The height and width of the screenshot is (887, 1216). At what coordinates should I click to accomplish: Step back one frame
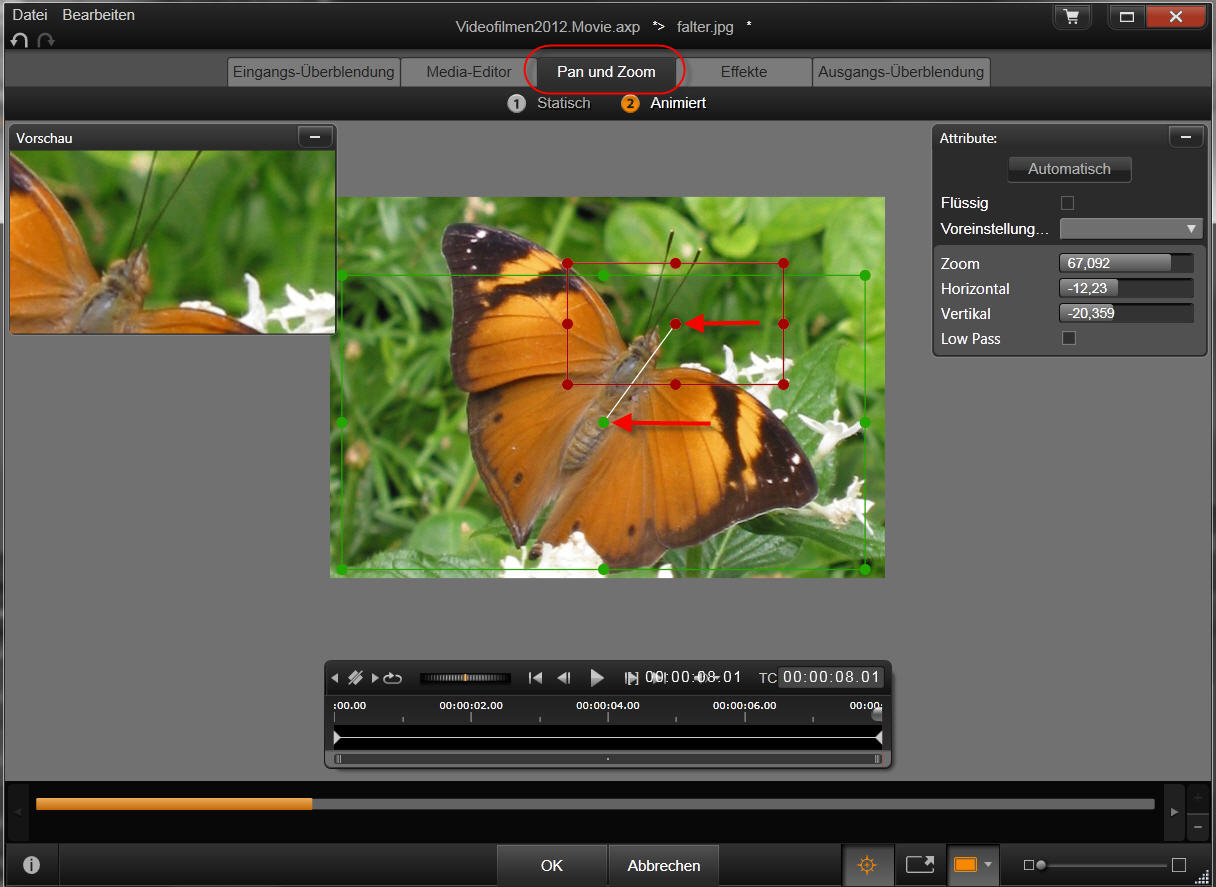(x=564, y=678)
